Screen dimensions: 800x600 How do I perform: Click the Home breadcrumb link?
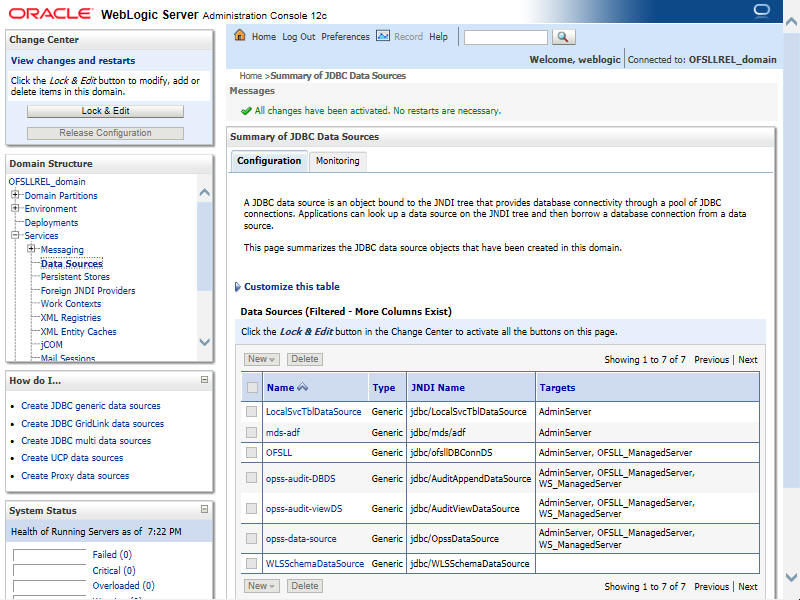(251, 76)
